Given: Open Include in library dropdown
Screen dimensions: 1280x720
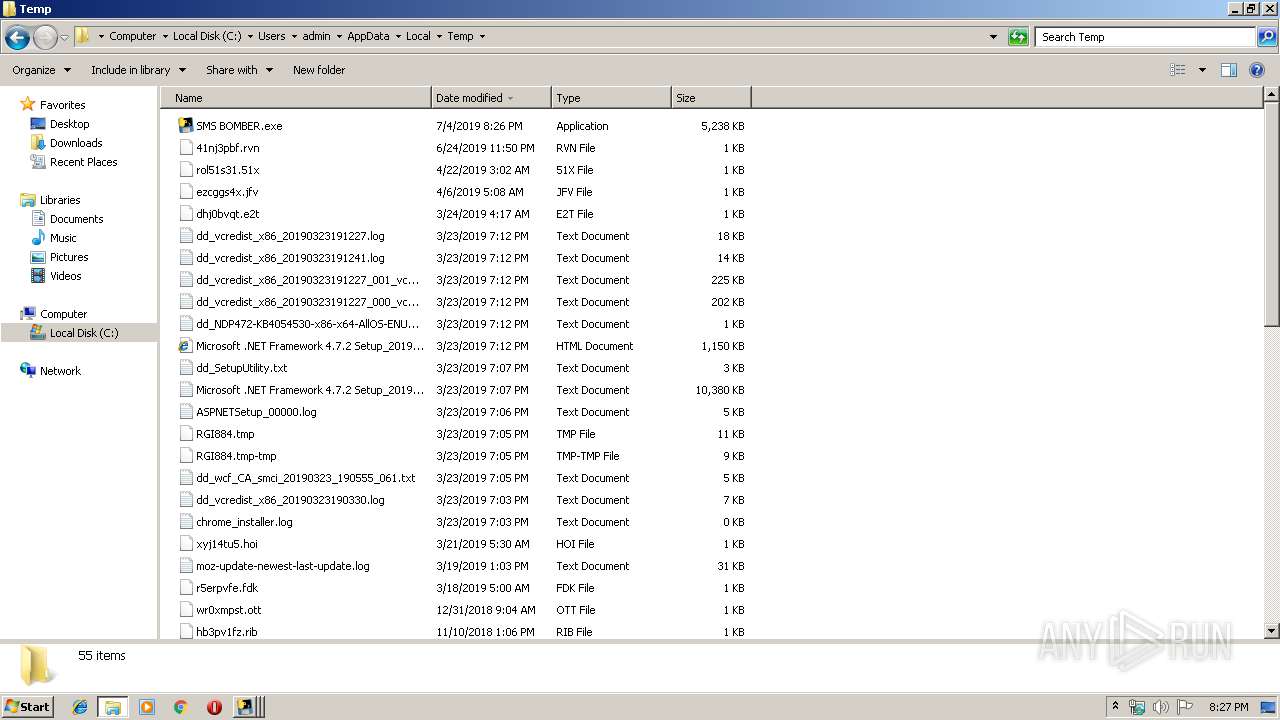Looking at the screenshot, I should [138, 70].
